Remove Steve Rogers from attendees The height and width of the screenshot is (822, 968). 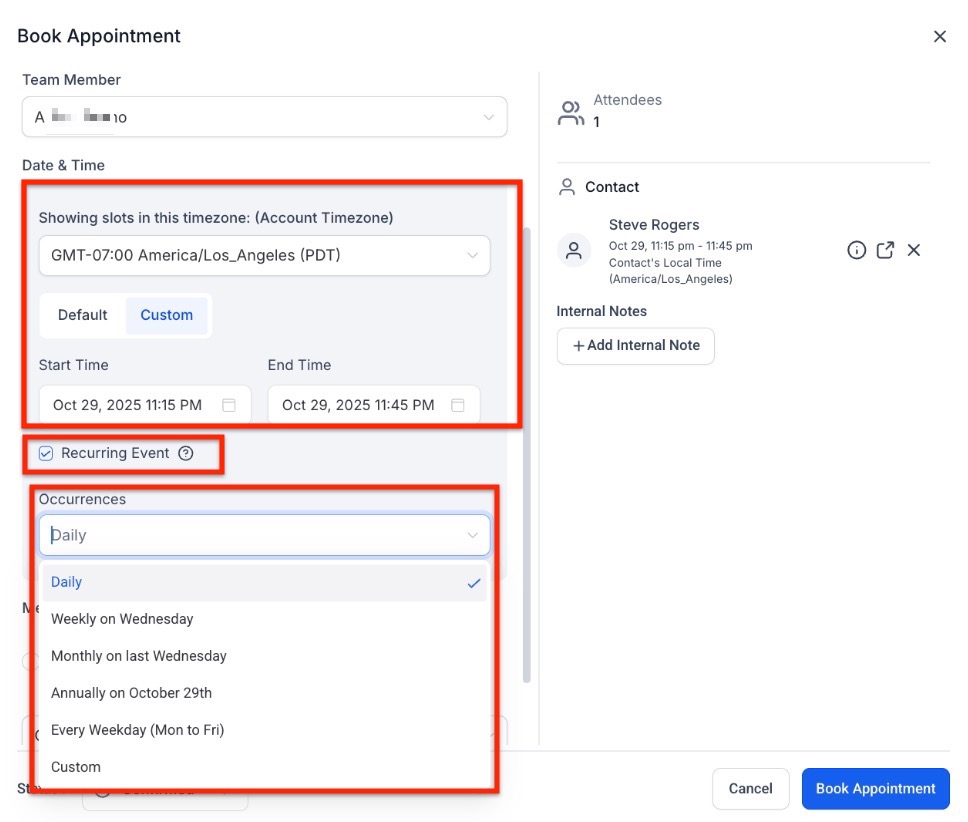(x=913, y=250)
